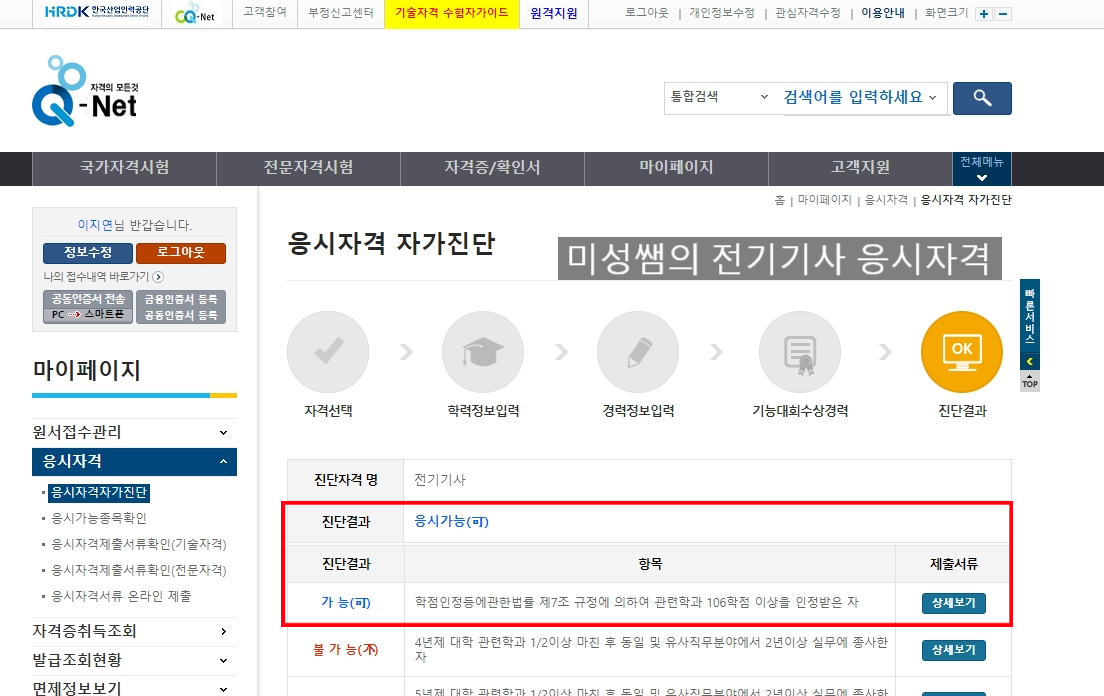
Task: Expand 발급조회현황 sidebar section
Action: [x=134, y=660]
